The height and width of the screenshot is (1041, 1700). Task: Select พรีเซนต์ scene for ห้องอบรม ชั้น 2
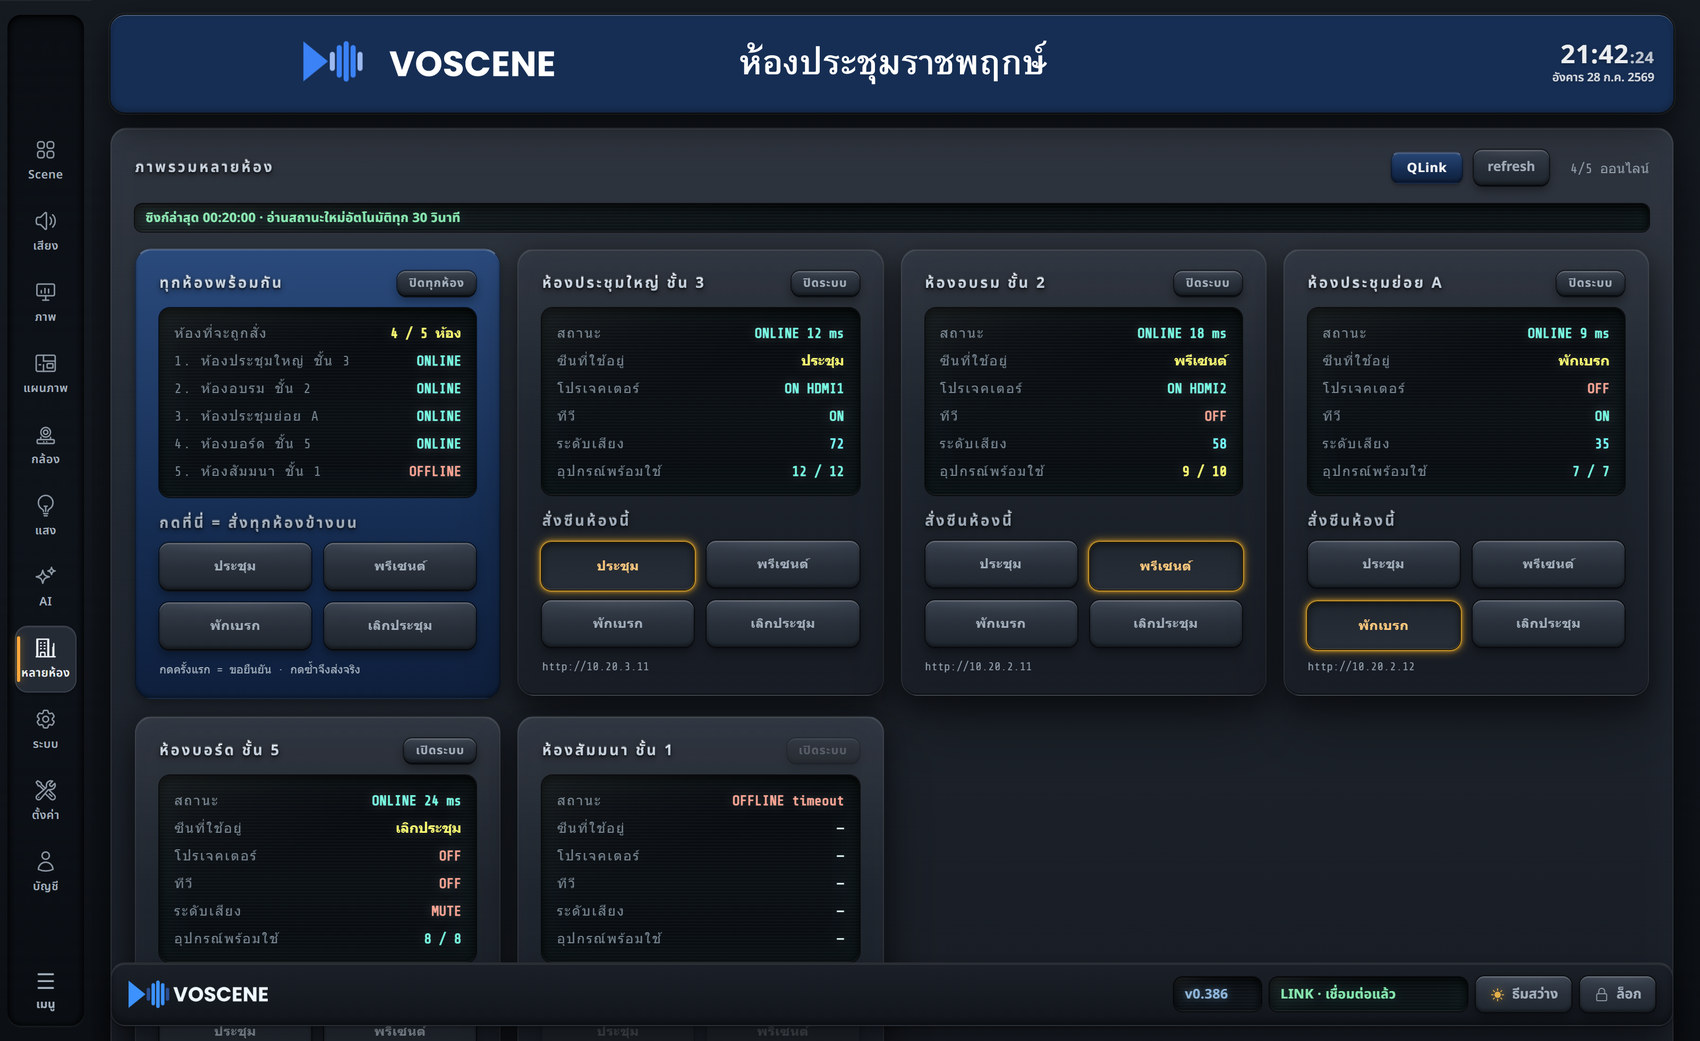1166,566
